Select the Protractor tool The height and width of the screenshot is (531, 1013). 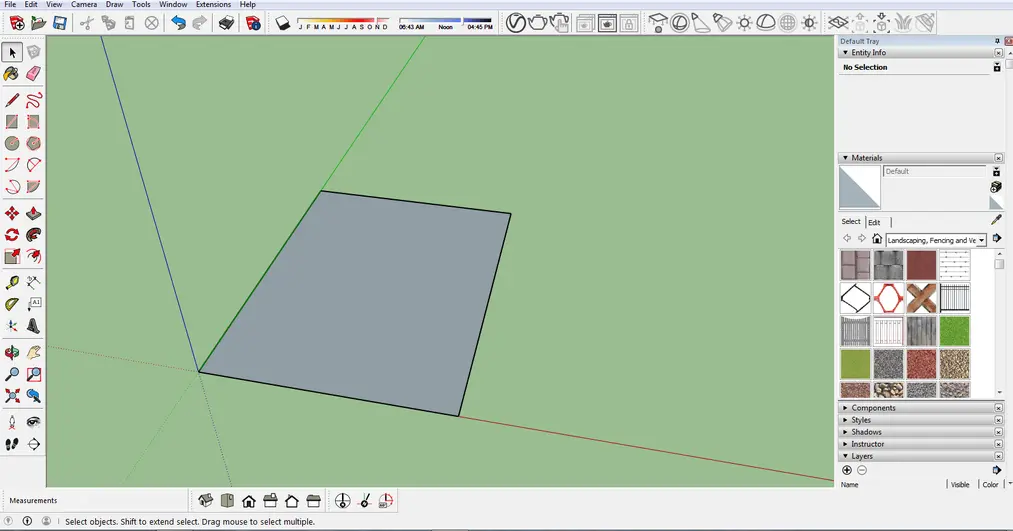coord(12,304)
